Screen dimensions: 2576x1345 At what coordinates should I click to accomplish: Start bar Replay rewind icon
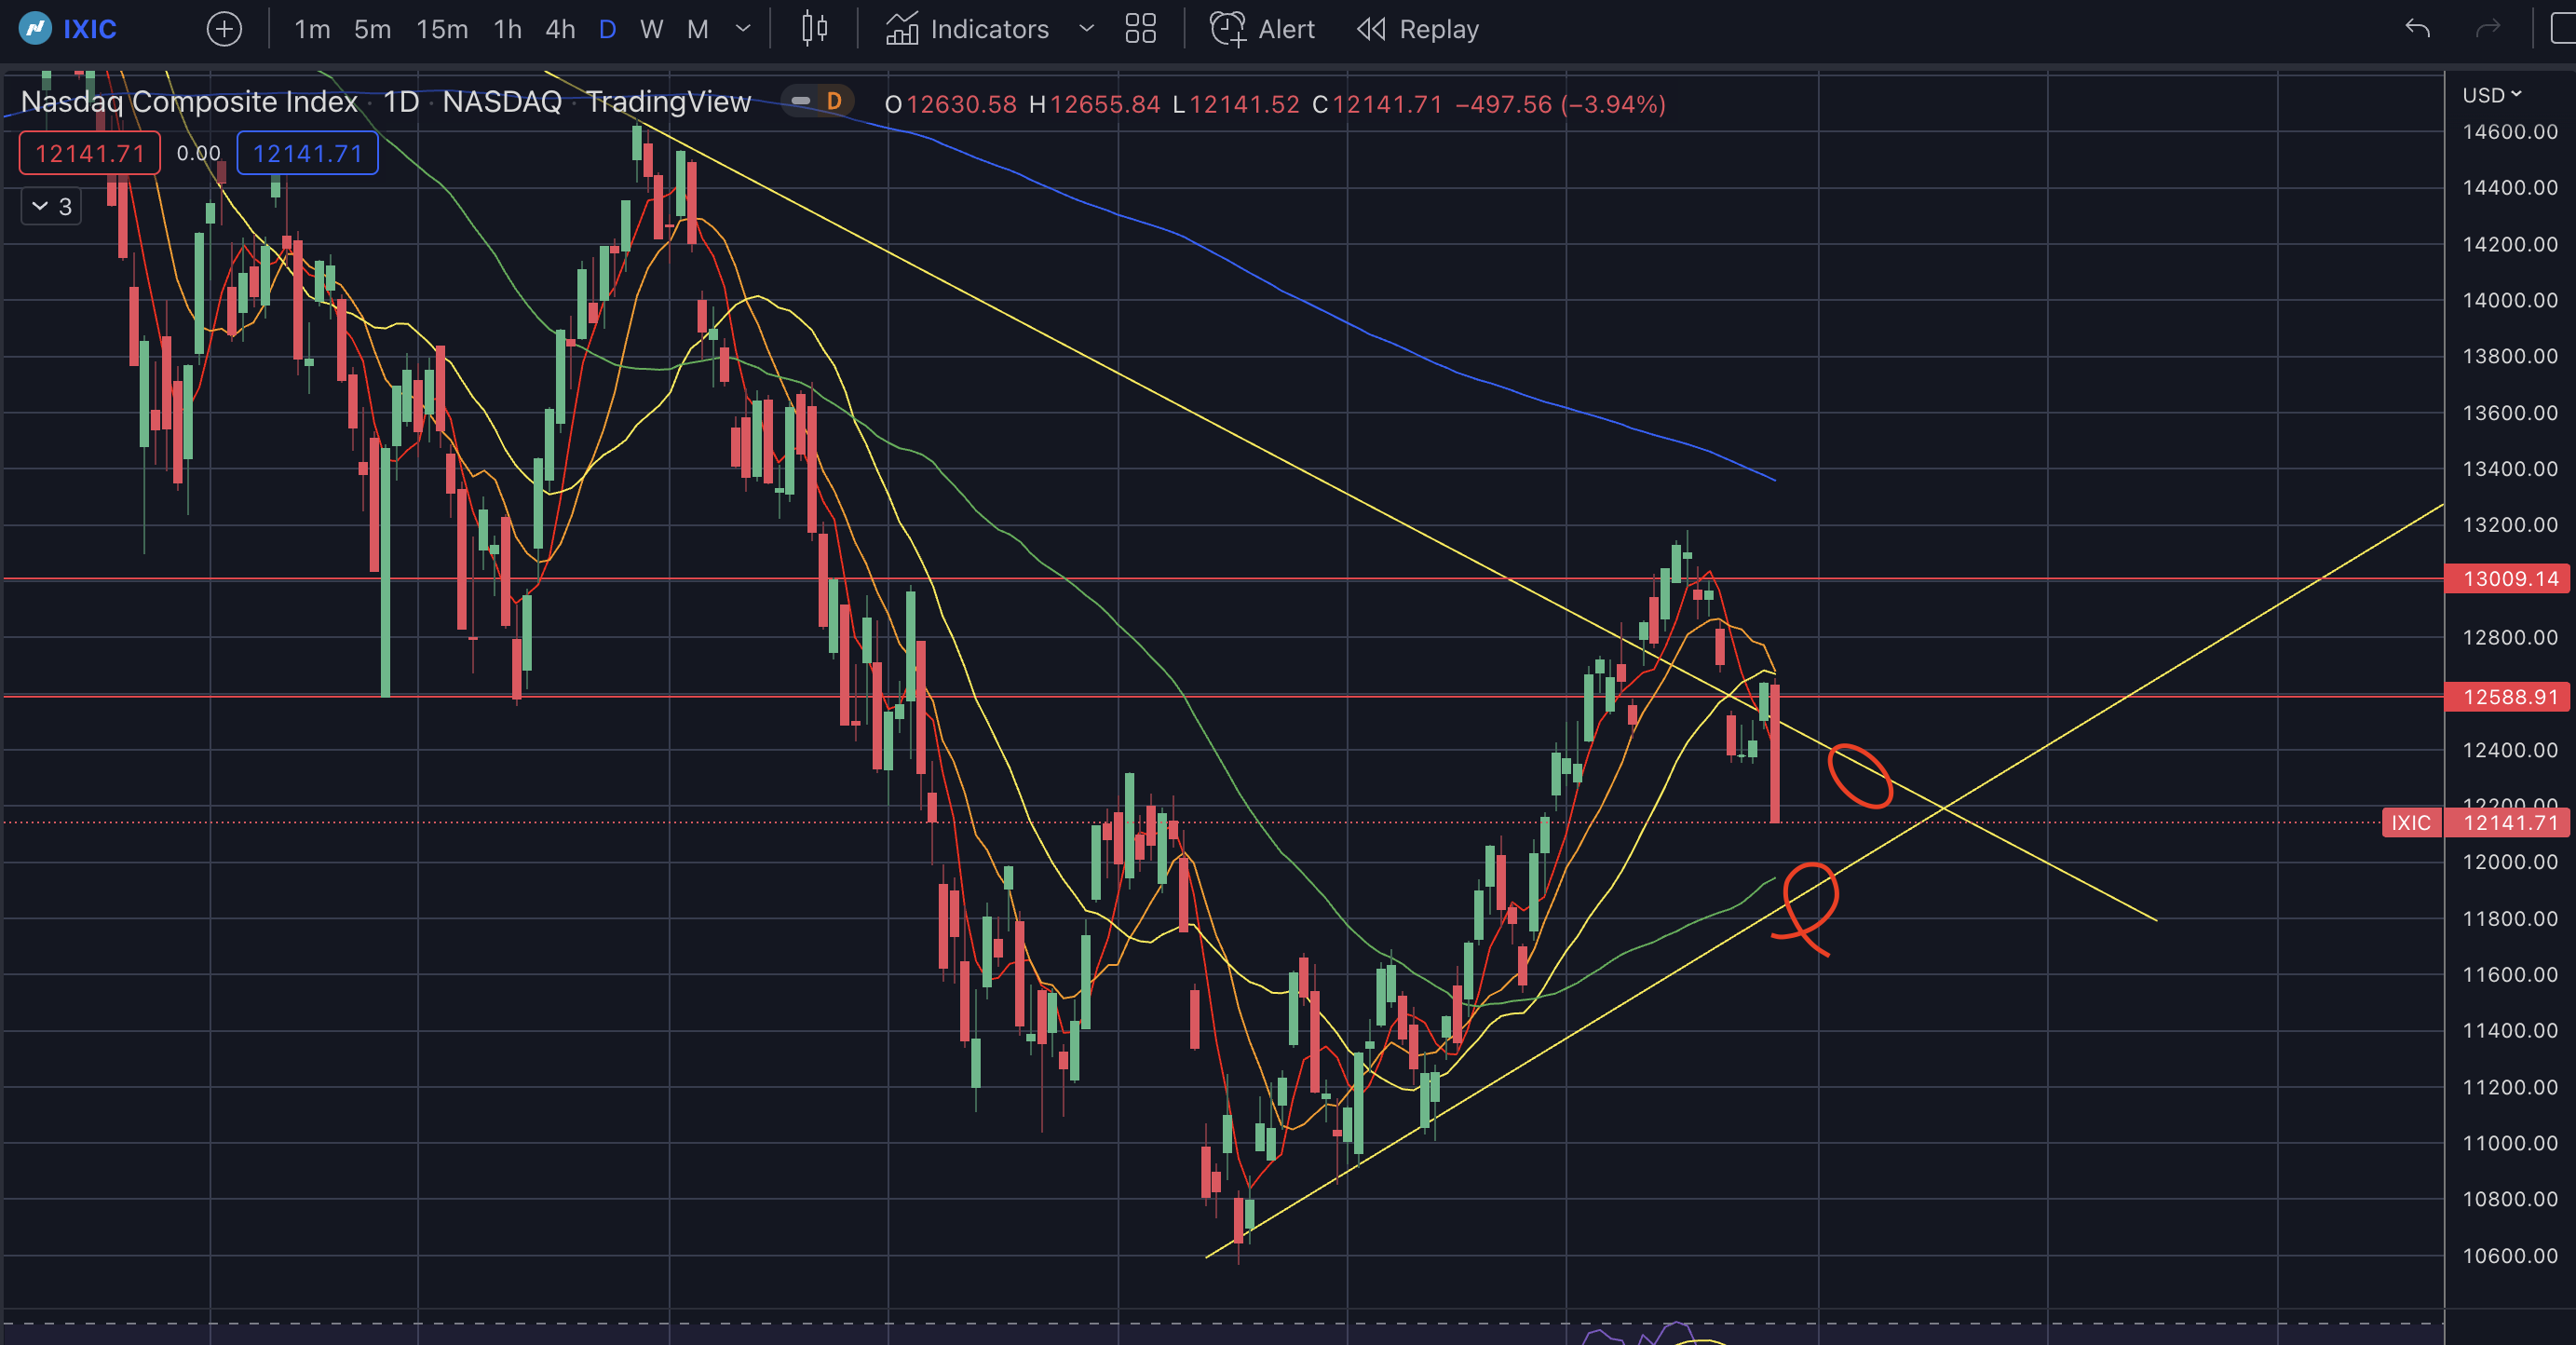pos(1371,29)
